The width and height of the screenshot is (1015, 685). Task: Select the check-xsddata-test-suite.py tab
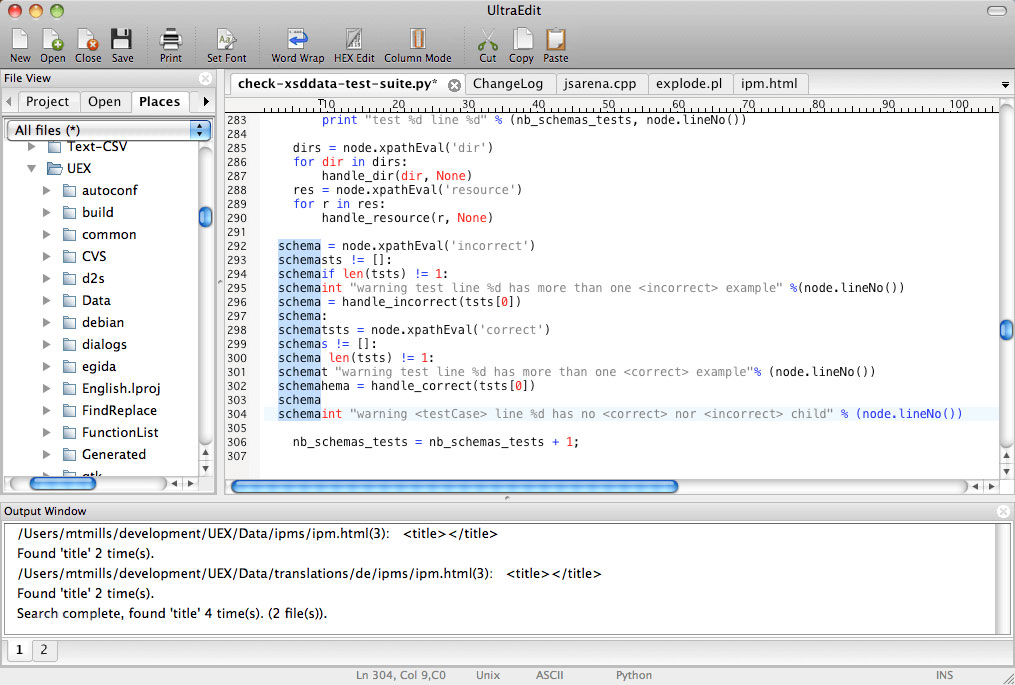point(338,84)
